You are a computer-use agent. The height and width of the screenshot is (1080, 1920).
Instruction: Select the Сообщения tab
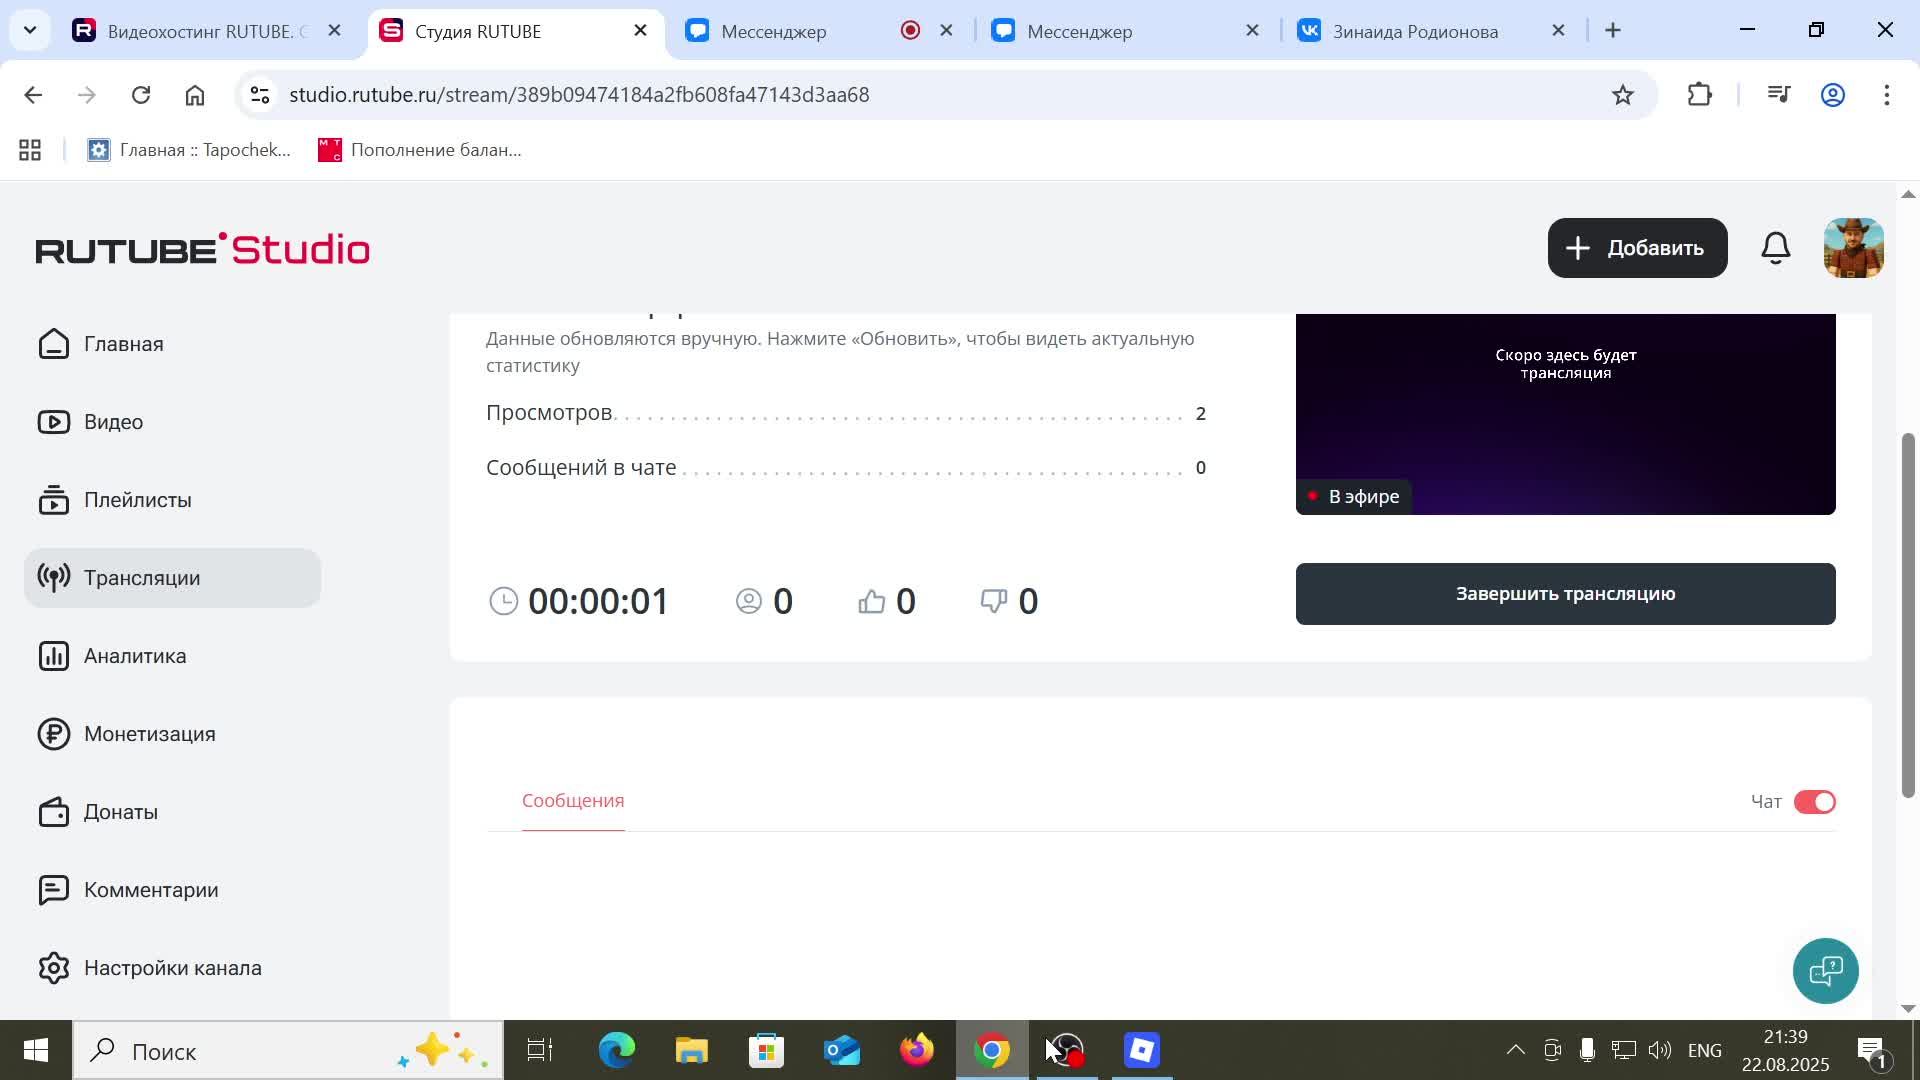coord(572,800)
